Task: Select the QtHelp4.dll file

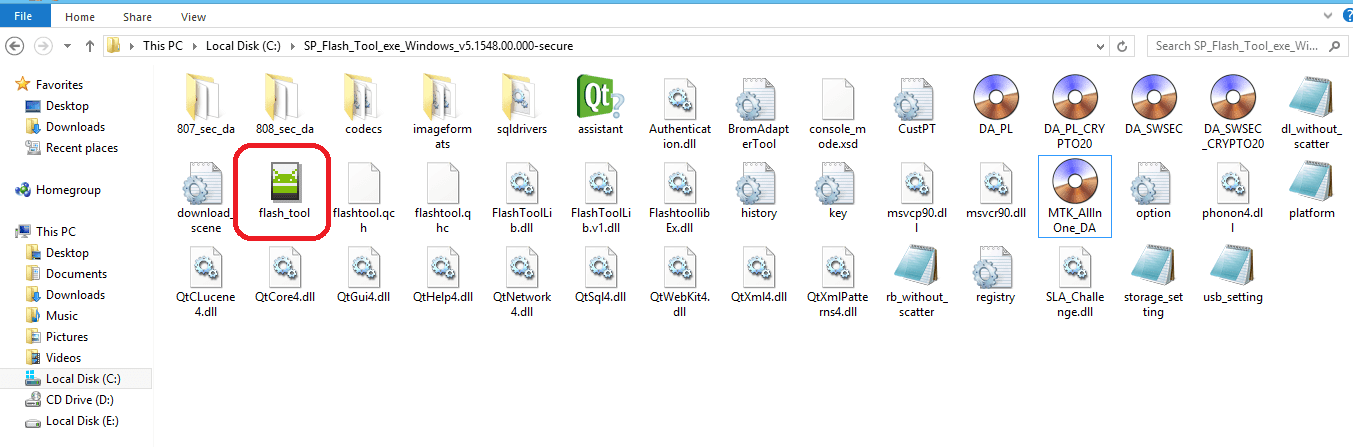Action: [441, 275]
